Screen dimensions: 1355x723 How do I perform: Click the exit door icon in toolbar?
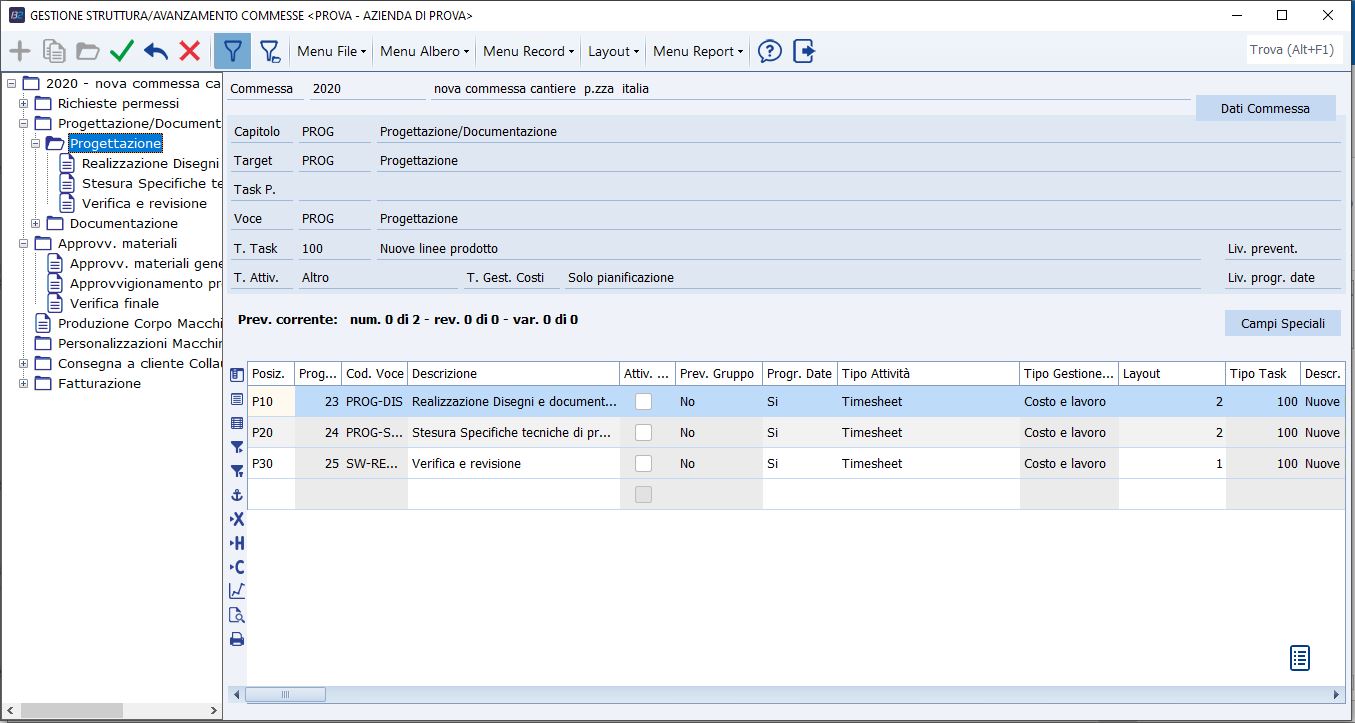(x=804, y=51)
